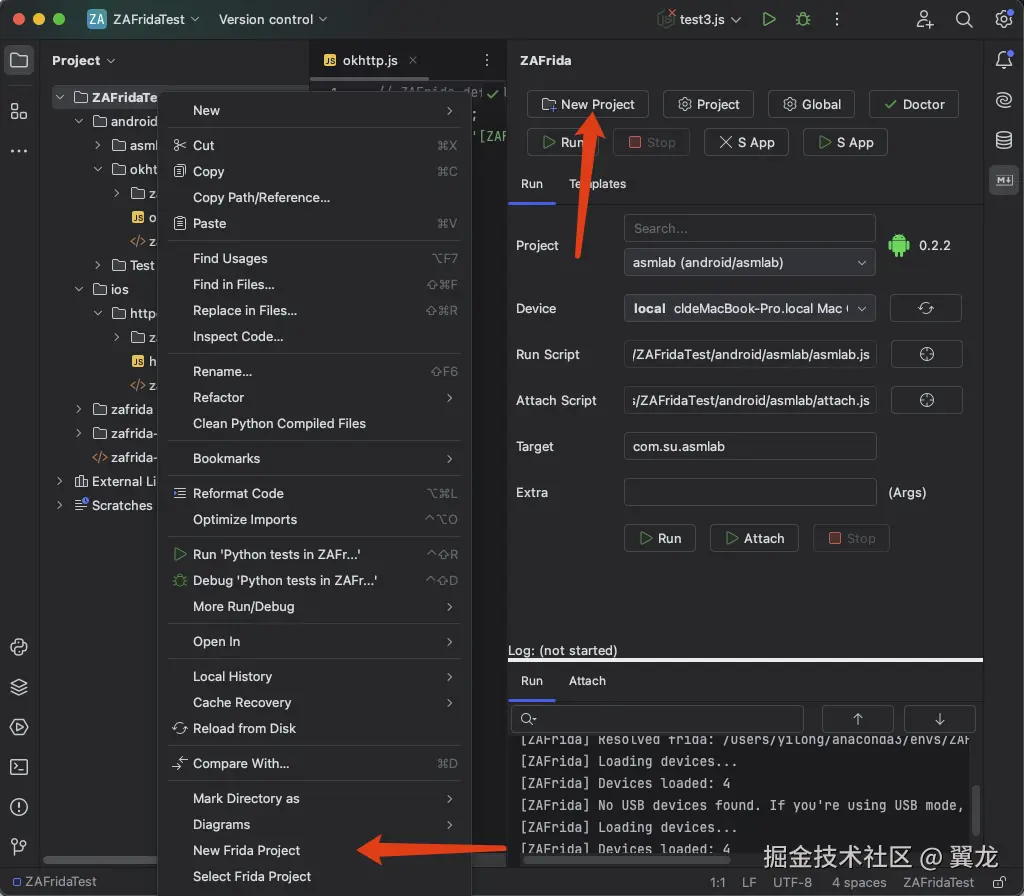Close the okhttp.js editor tab
The height and width of the screenshot is (896, 1024).
(x=413, y=60)
